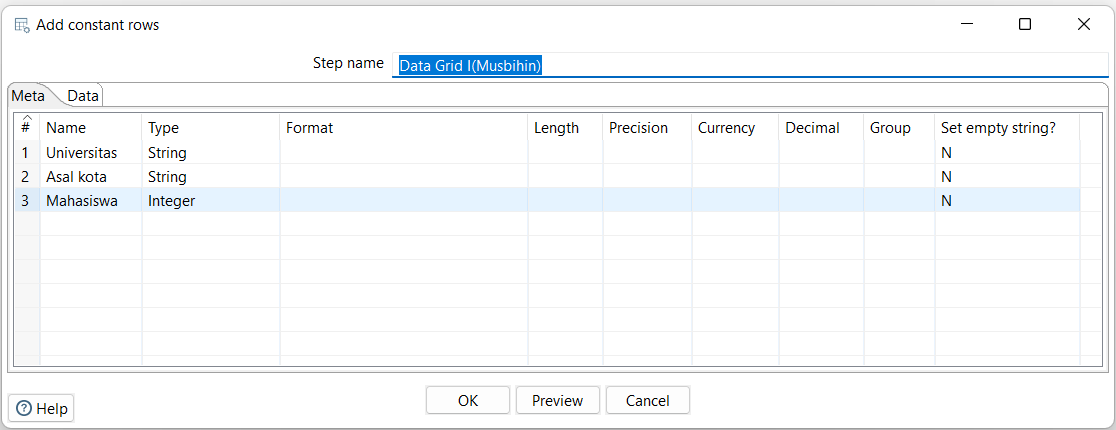The width and height of the screenshot is (1116, 430).
Task: Select the Meta tab
Action: 28,95
